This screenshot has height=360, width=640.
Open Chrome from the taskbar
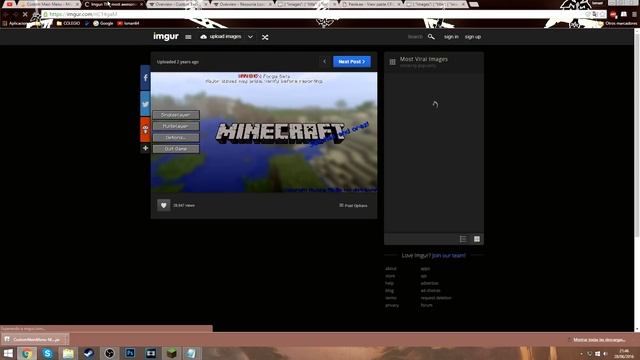tap(27, 353)
